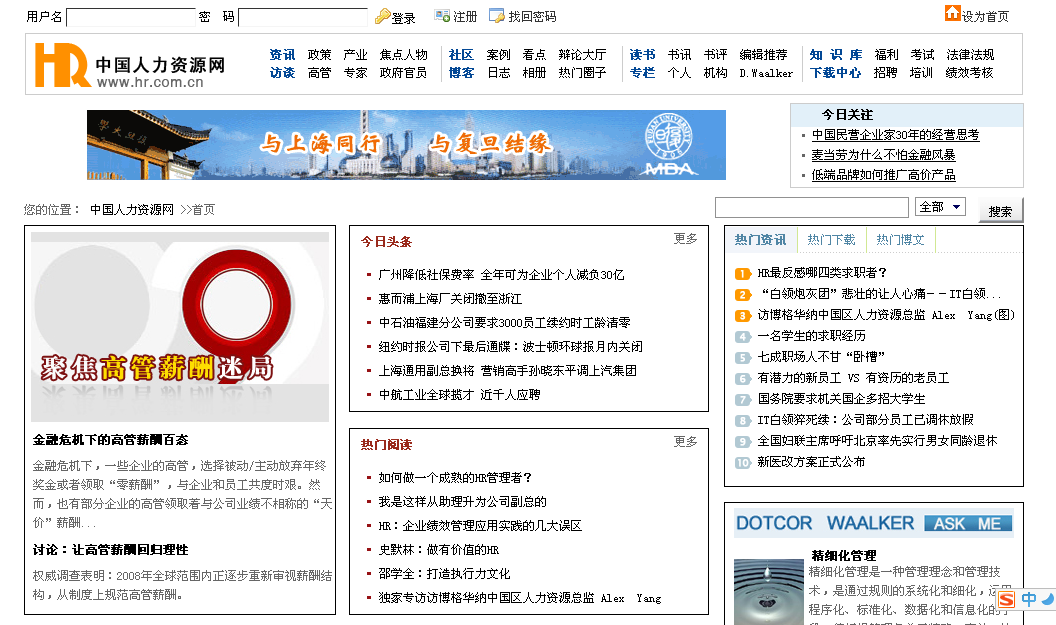Viewport: 1056px width, 625px height.
Task: Open hot news 一名学生的求职经历
Action: 812,335
